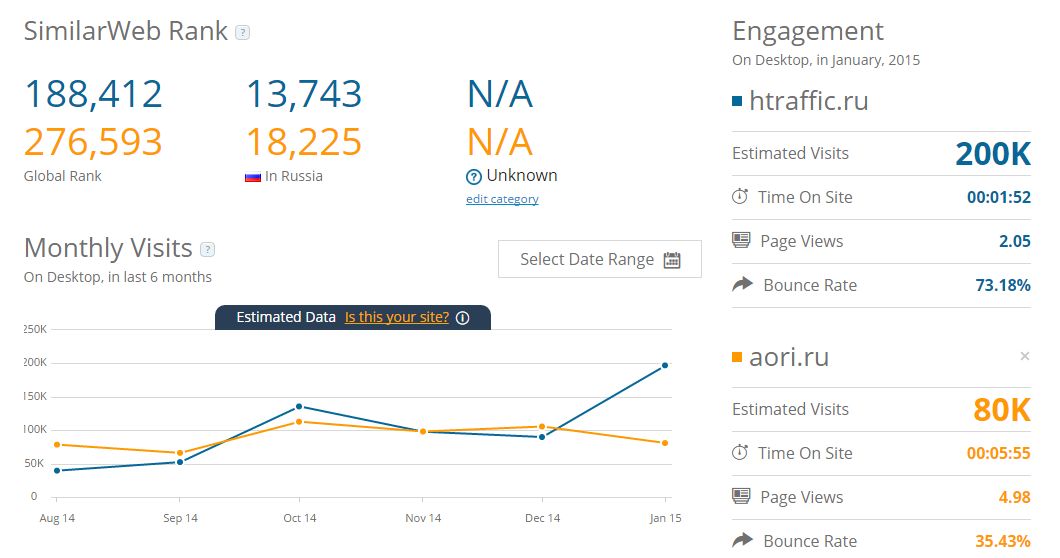
Task: Click global rank value 188,412
Action: tap(93, 93)
